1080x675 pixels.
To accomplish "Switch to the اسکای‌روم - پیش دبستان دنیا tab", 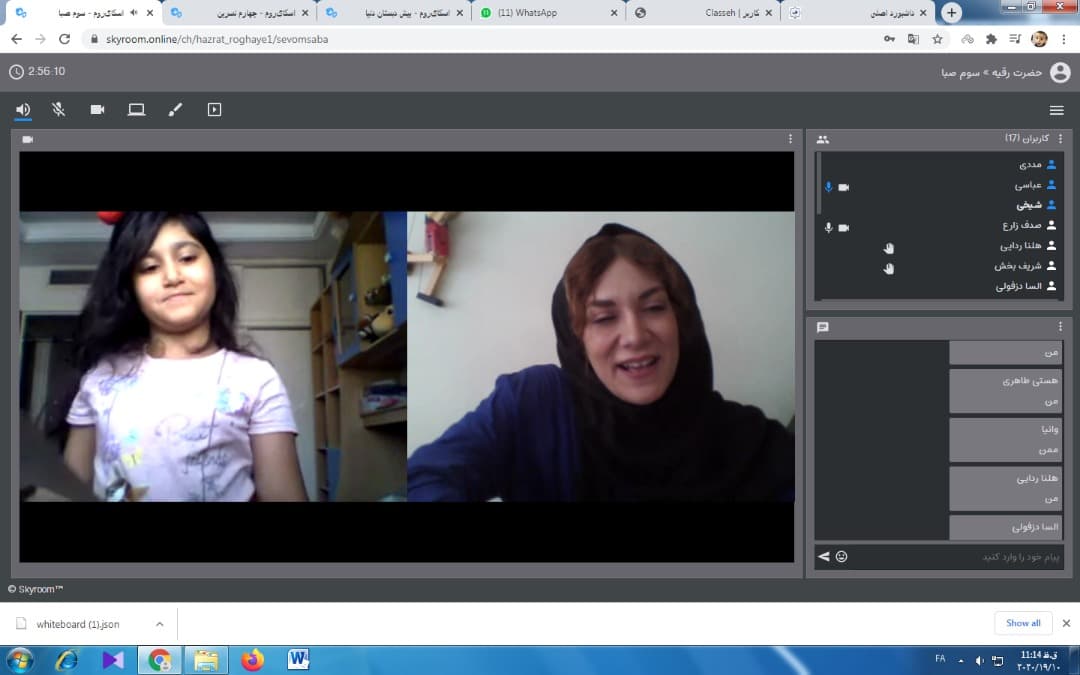I will click(x=394, y=12).
